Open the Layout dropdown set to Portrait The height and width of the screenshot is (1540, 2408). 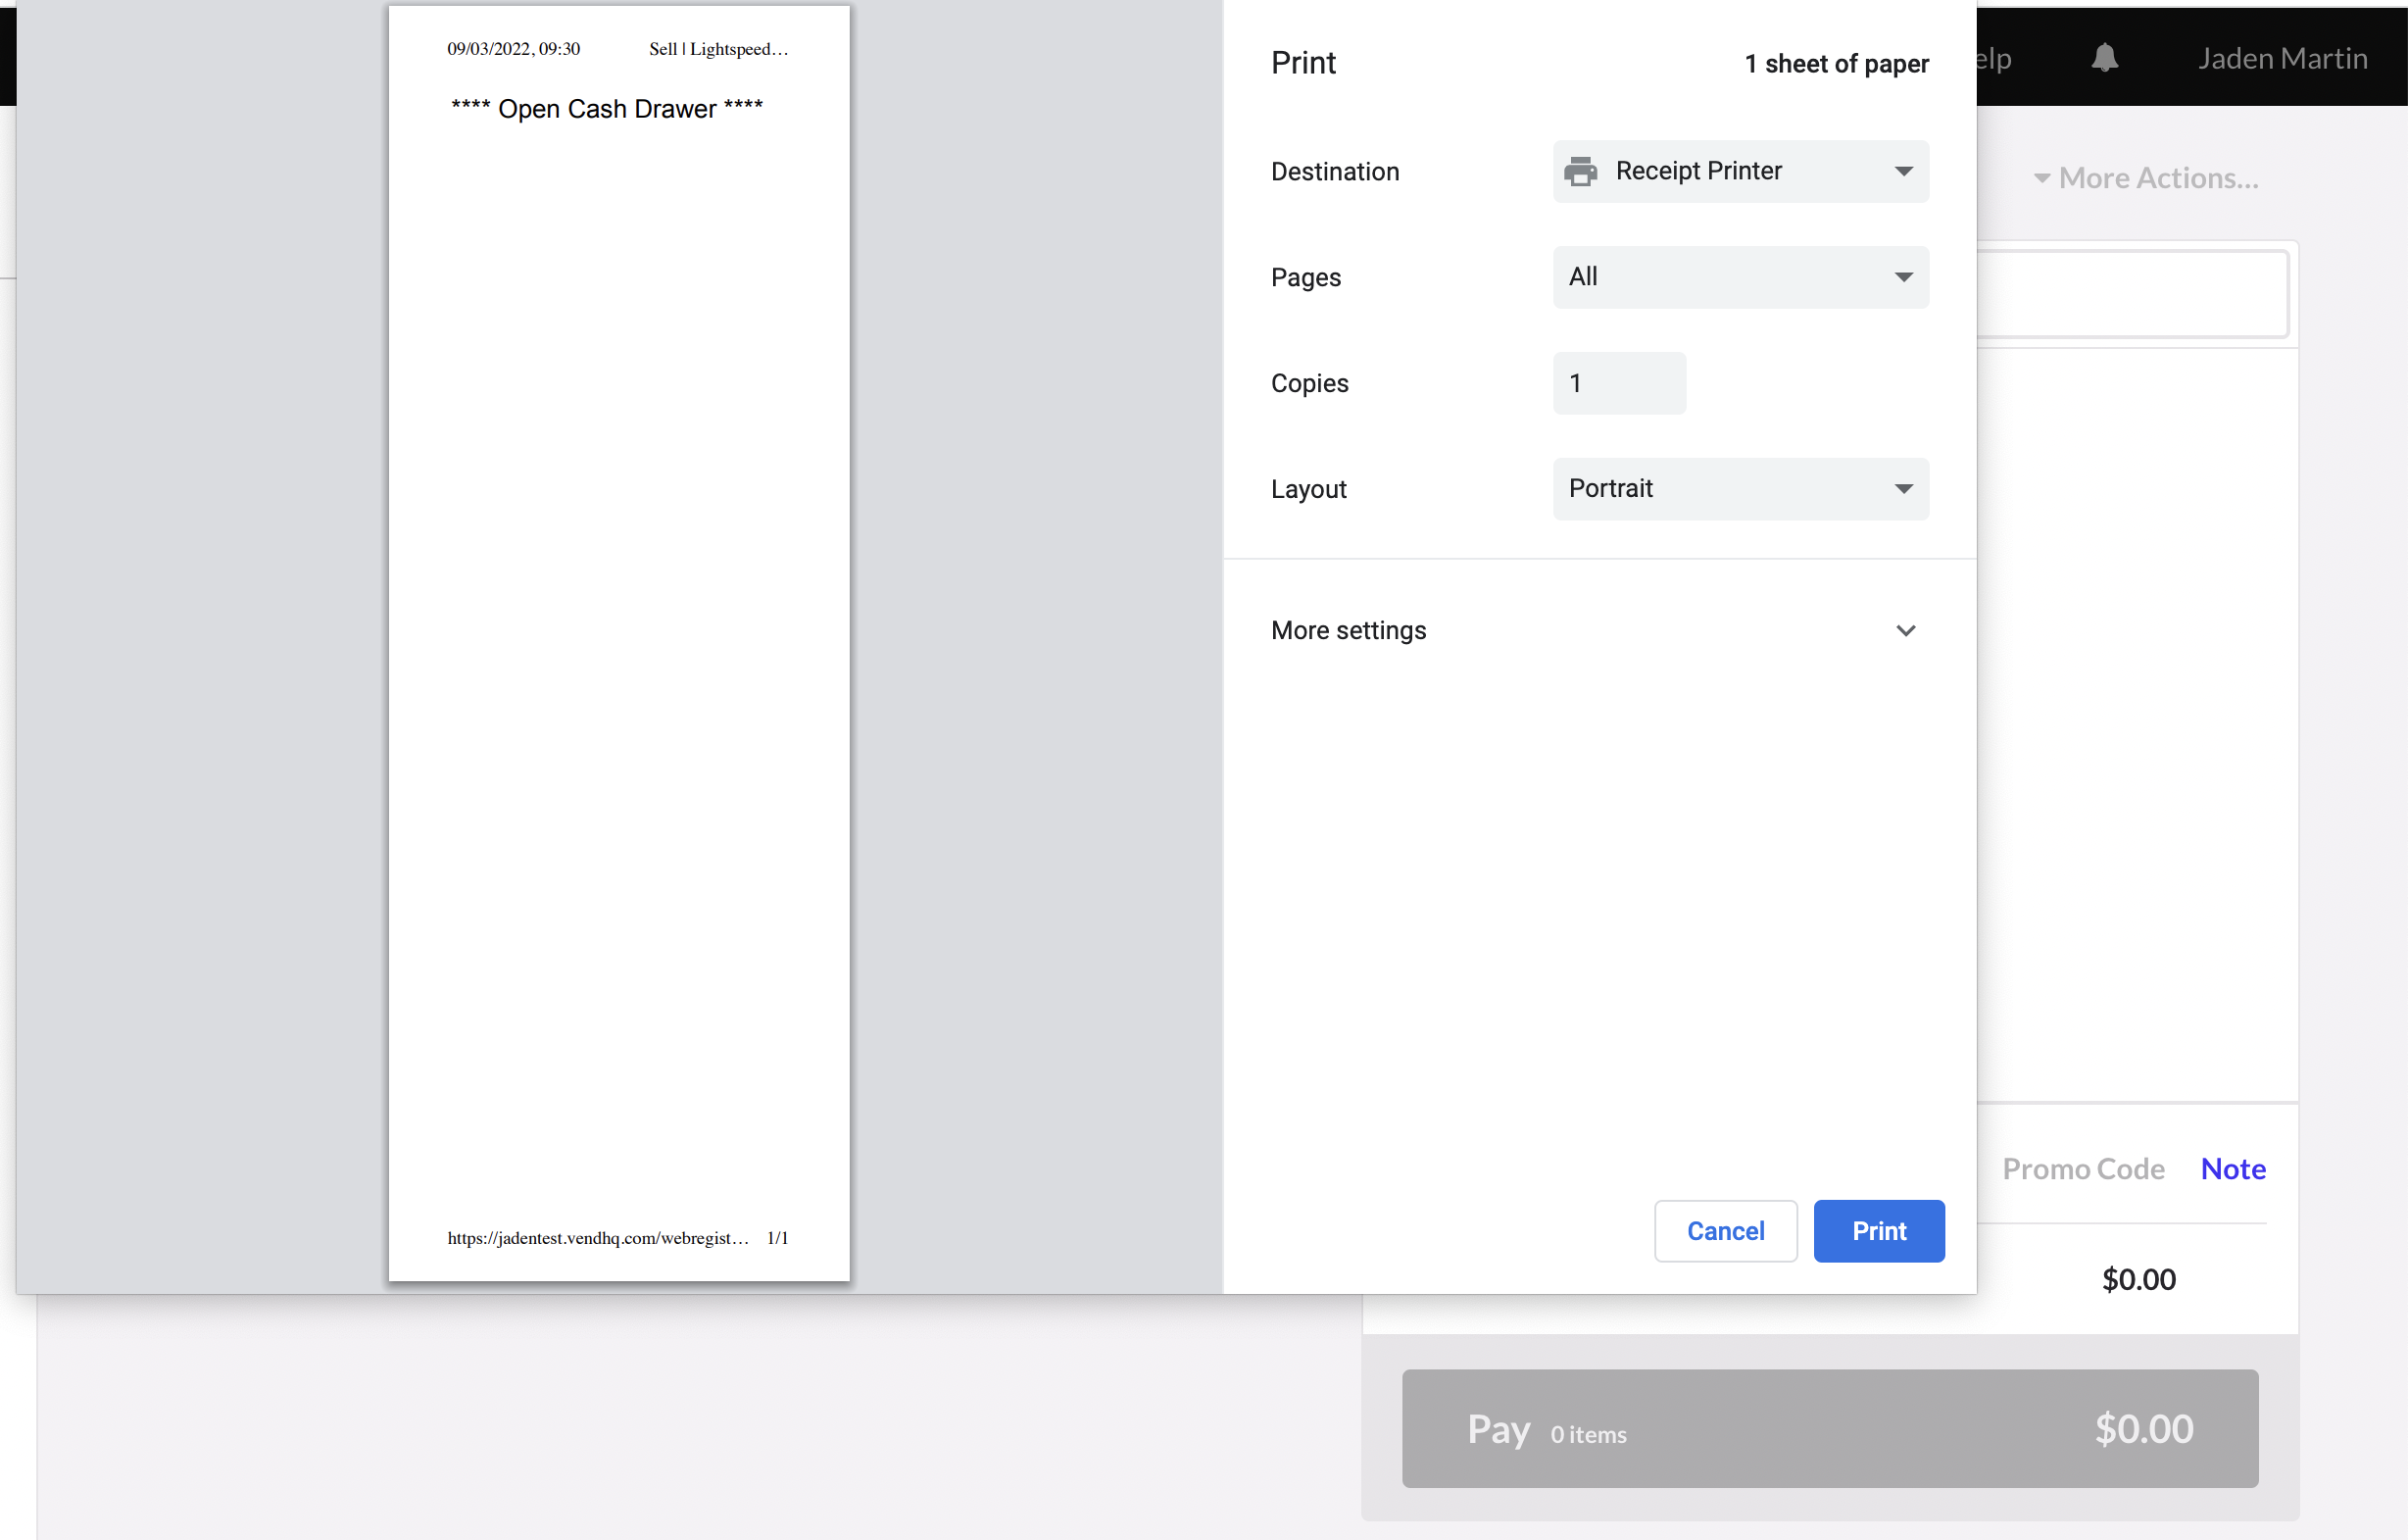(1740, 489)
